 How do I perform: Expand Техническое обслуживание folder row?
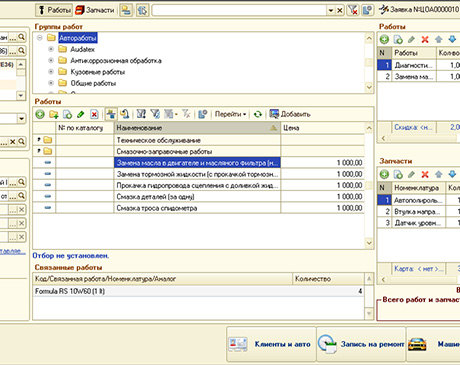point(39,140)
